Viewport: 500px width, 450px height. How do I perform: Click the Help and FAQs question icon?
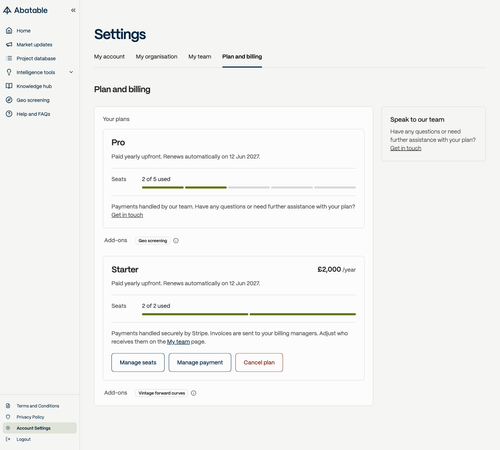9,114
